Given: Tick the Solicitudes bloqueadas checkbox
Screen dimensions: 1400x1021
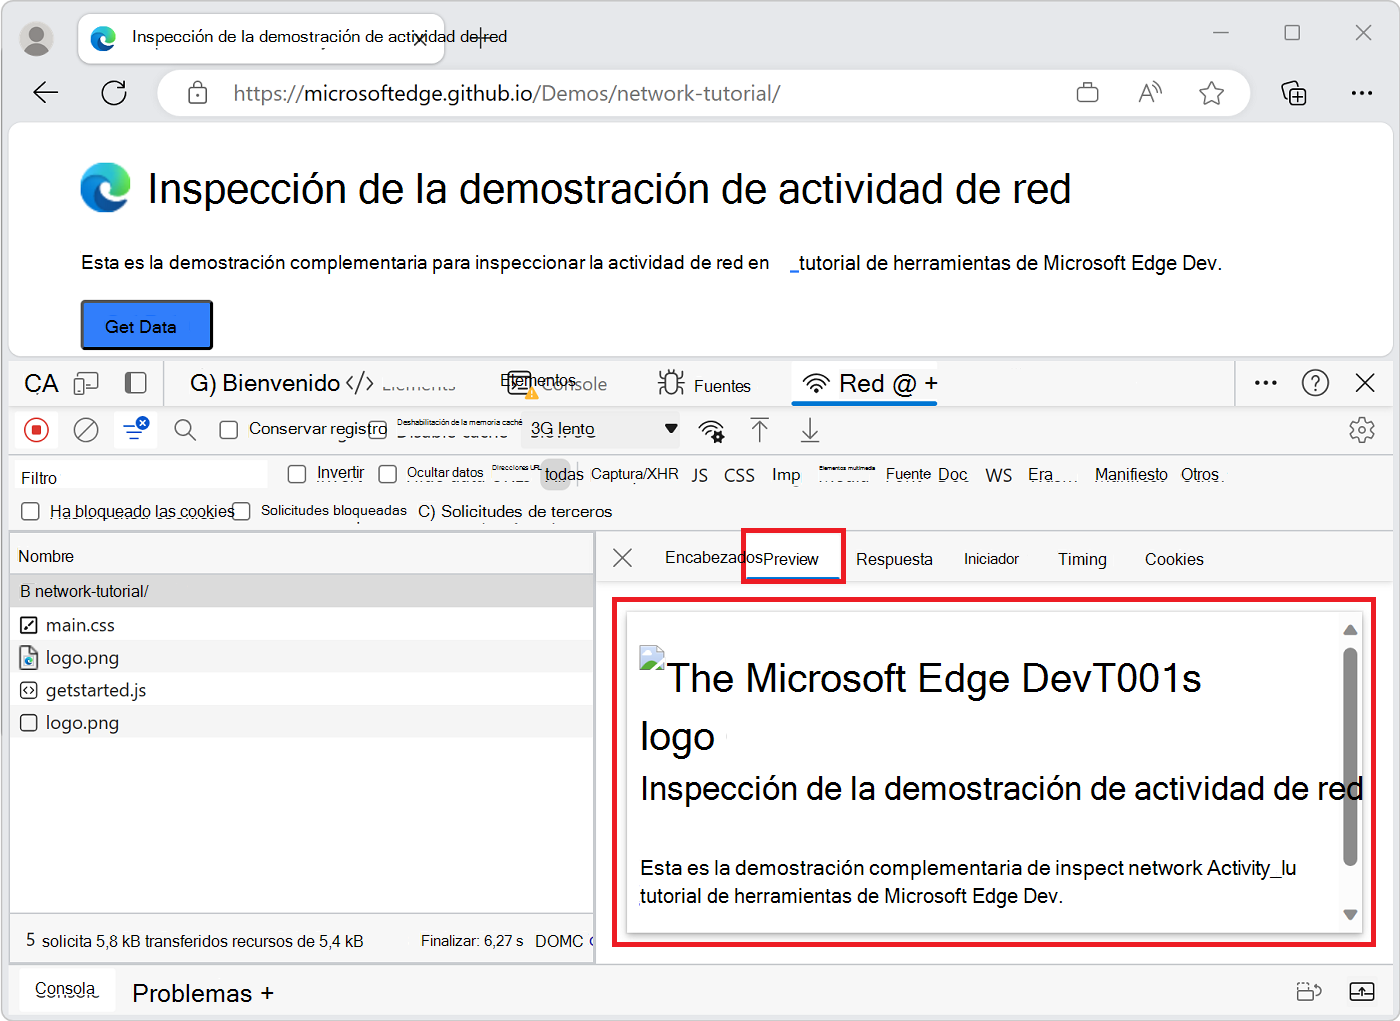Looking at the screenshot, I should (241, 511).
